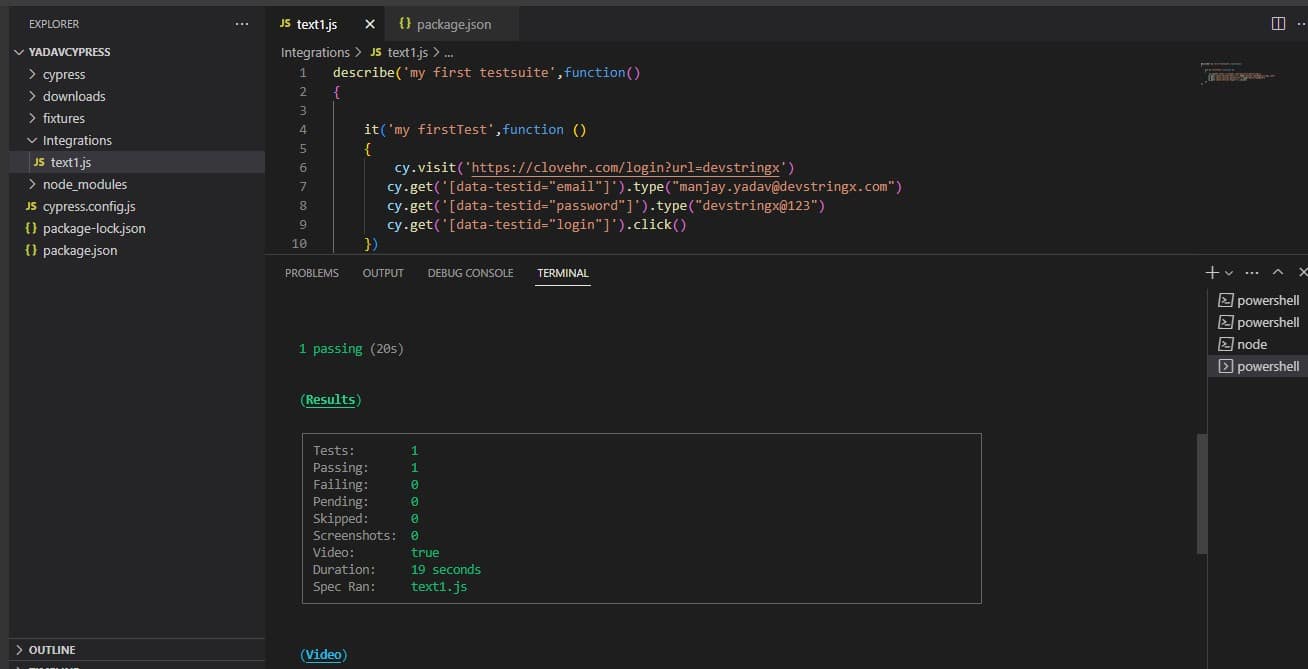Click Integrations in the breadcrumb
1308x669 pixels.
click(x=315, y=52)
